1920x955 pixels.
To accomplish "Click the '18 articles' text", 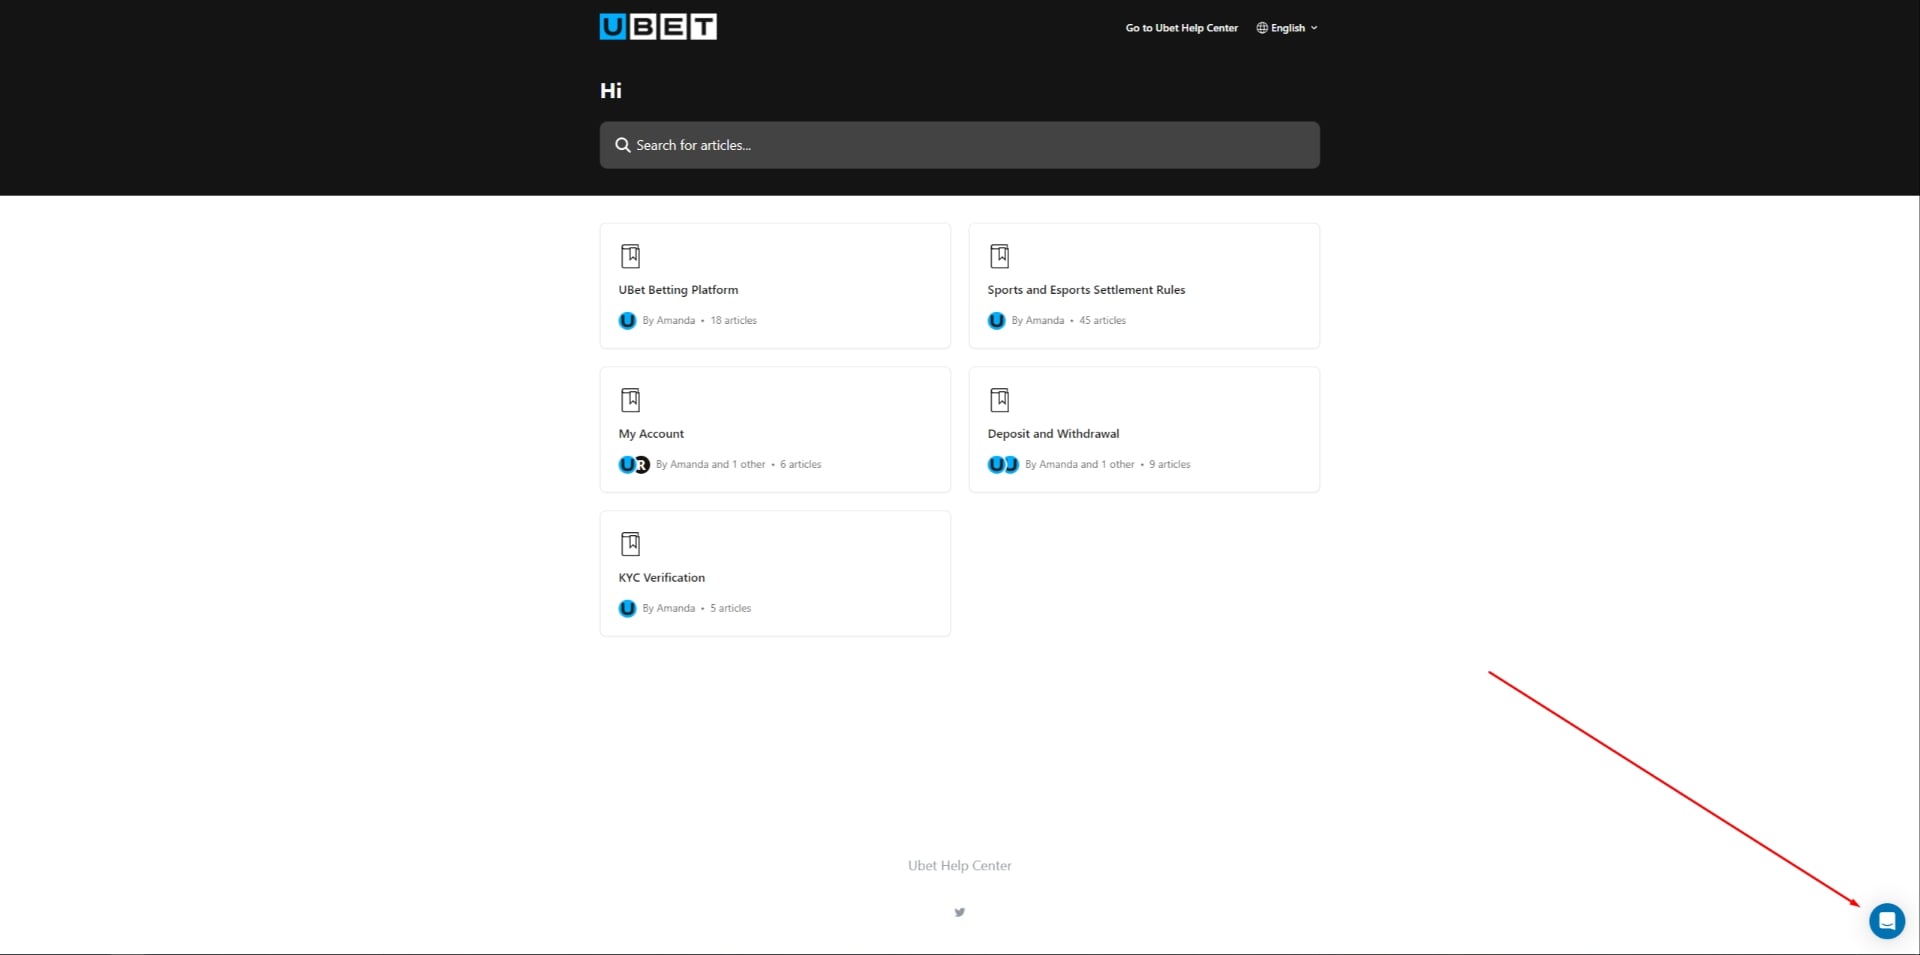I will coord(733,321).
